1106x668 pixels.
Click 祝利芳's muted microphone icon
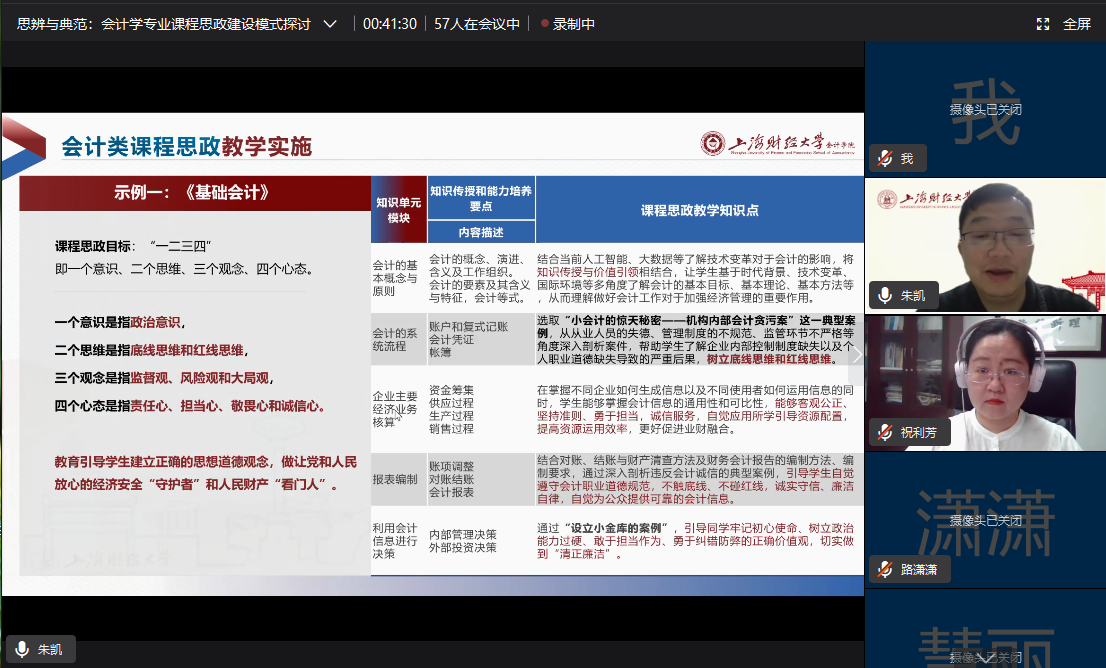coord(885,432)
